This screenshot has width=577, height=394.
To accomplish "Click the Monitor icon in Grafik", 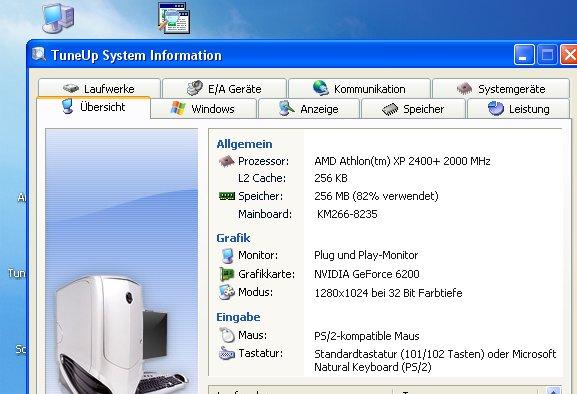I will (227, 255).
